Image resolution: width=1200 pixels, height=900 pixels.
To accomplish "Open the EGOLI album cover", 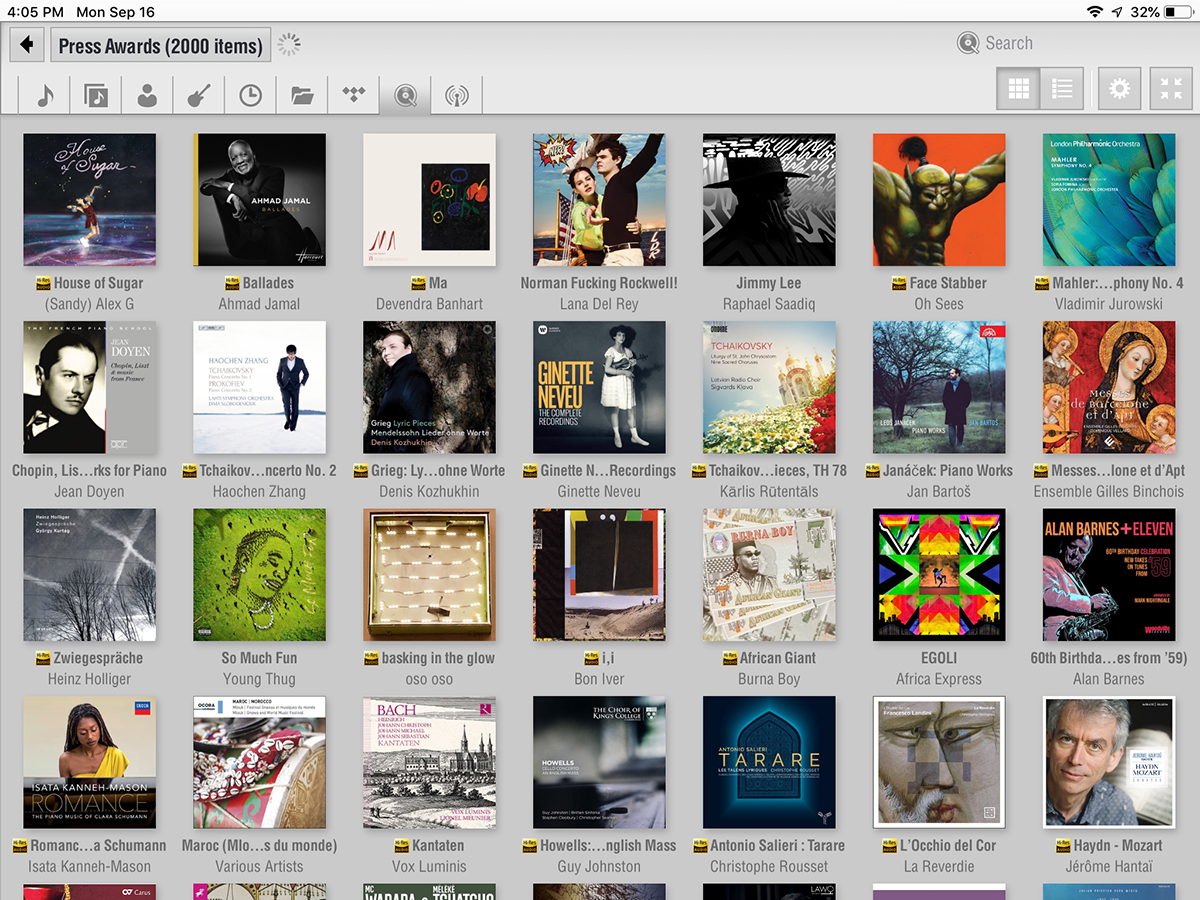I will point(939,575).
